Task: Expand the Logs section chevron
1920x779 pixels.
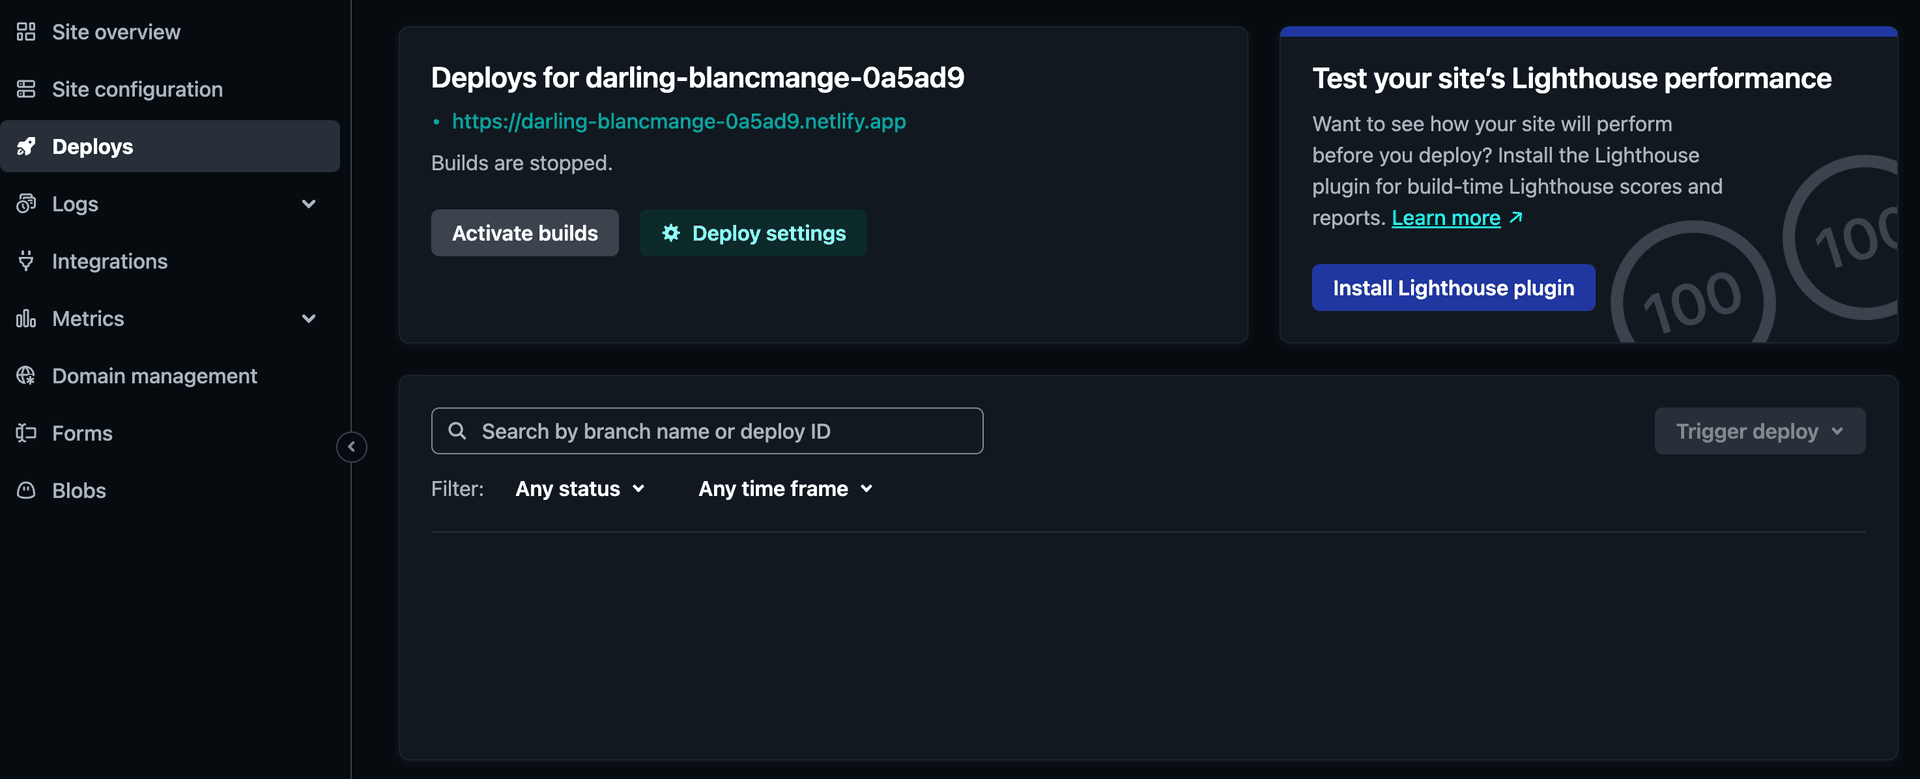Action: pyautogui.click(x=309, y=203)
